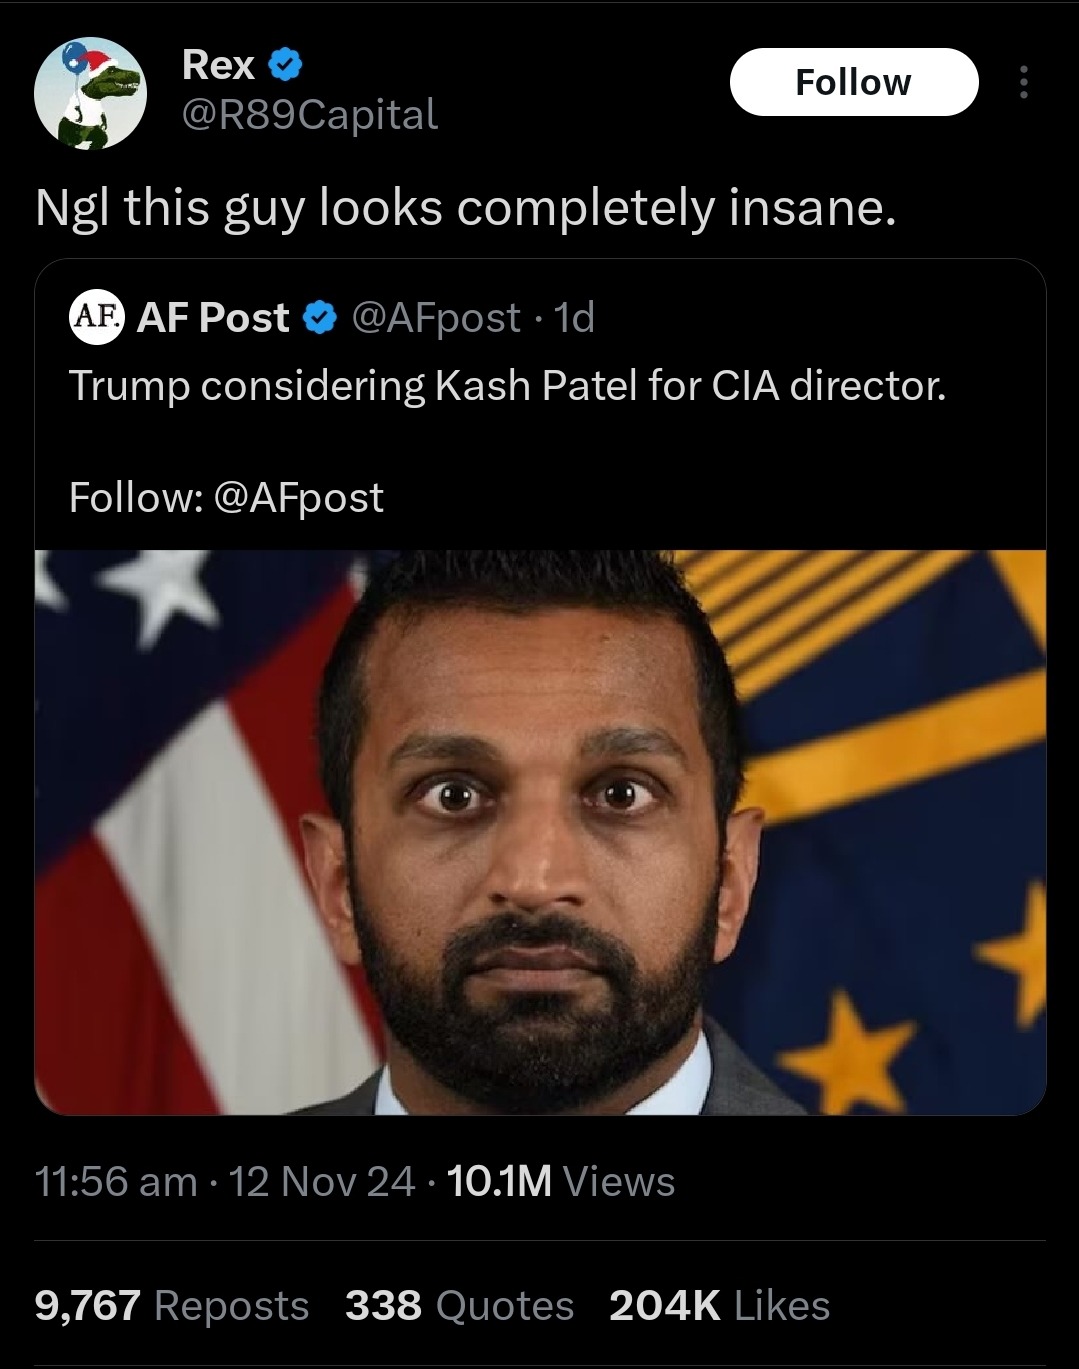Open the photo in the quoted post
The width and height of the screenshot is (1079, 1369).
click(540, 832)
